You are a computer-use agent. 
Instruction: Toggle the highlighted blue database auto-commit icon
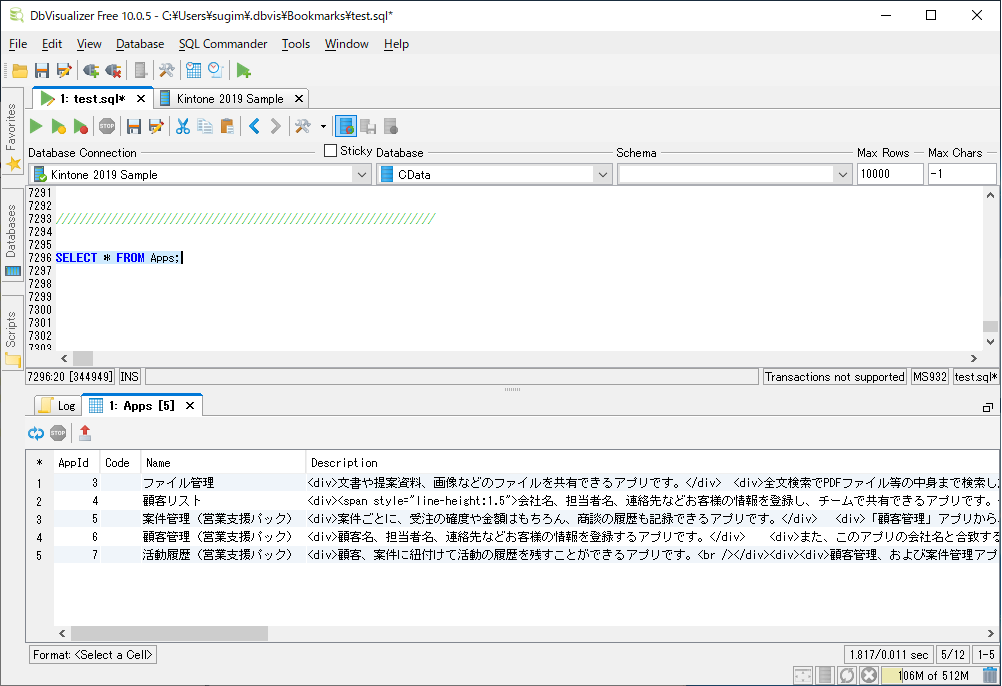point(346,126)
